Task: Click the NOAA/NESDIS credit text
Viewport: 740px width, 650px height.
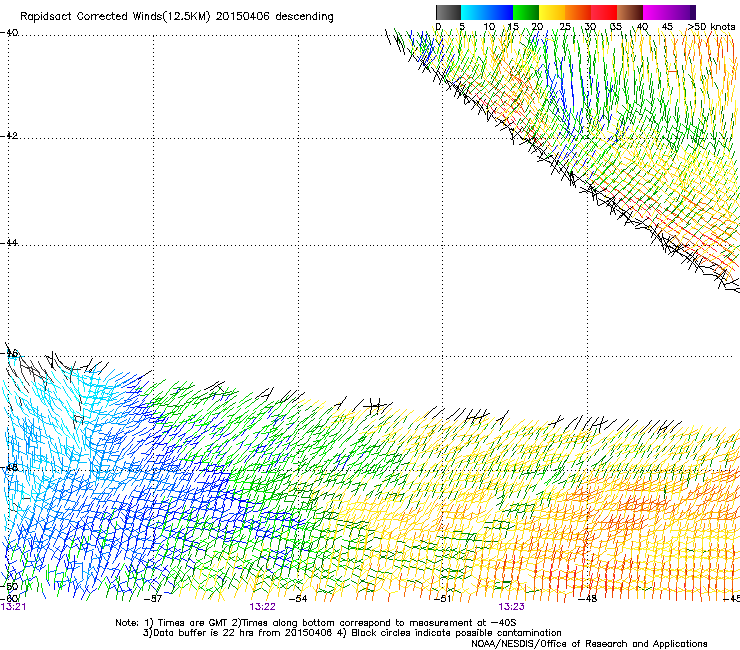Action: [x=589, y=643]
